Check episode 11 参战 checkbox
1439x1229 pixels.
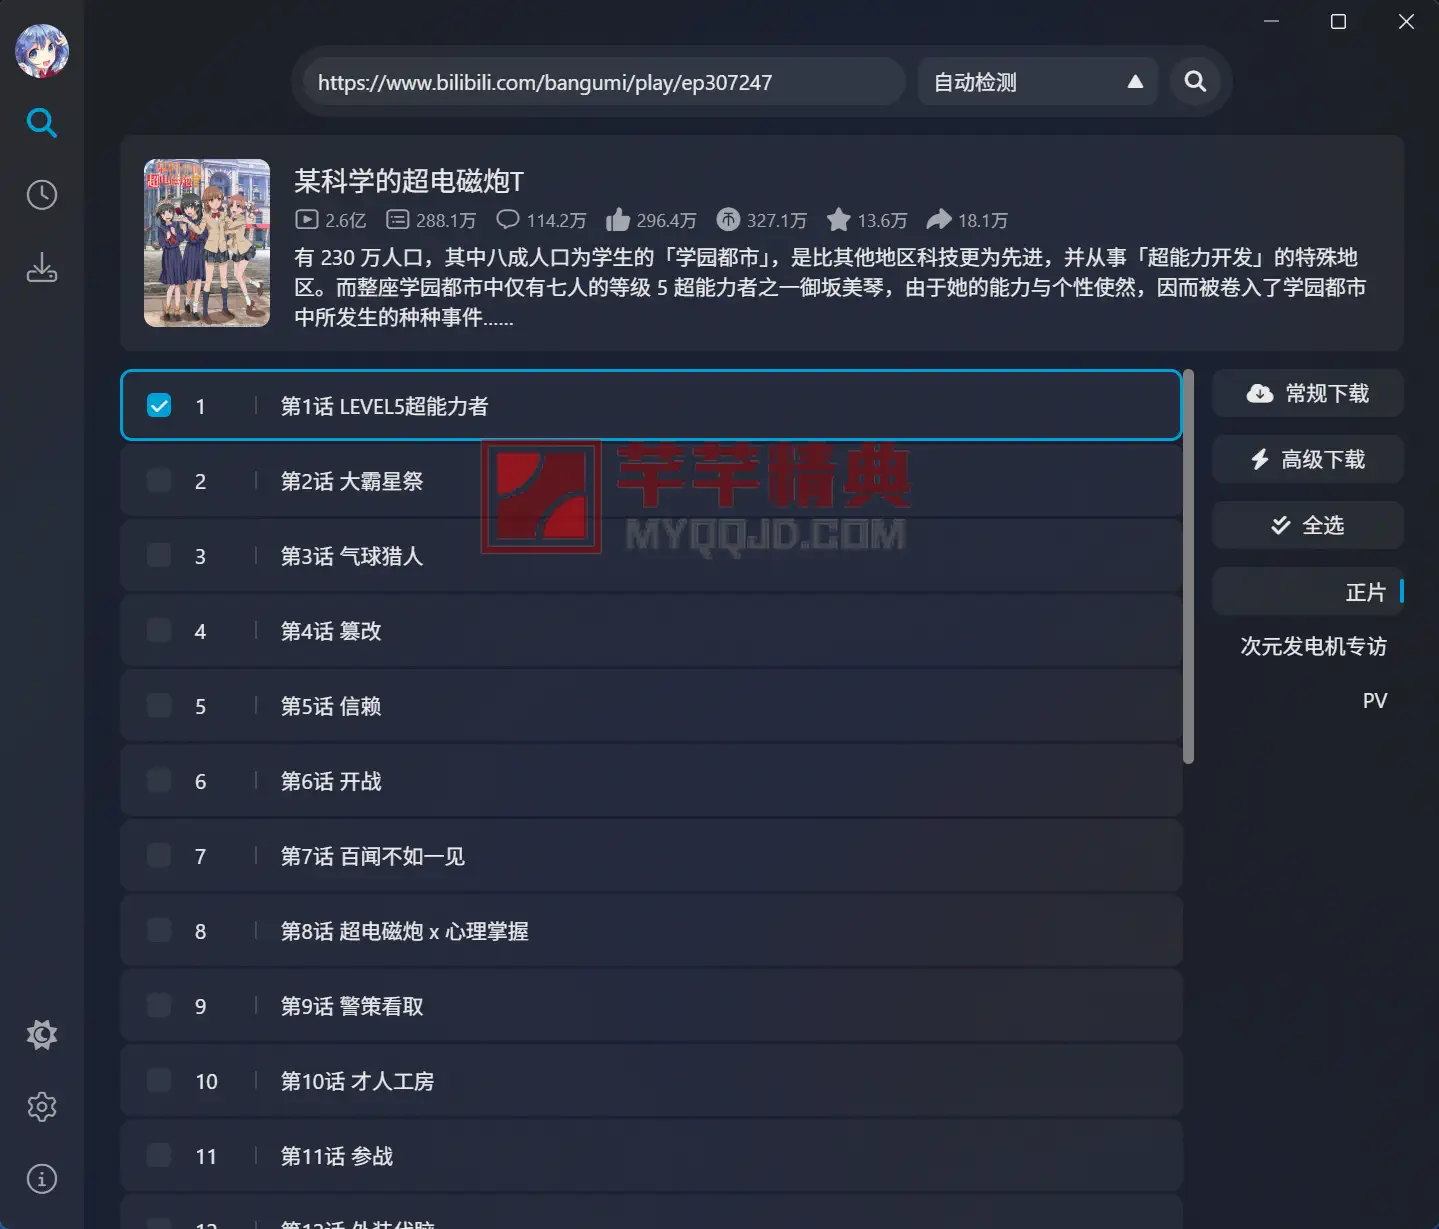pos(159,1156)
